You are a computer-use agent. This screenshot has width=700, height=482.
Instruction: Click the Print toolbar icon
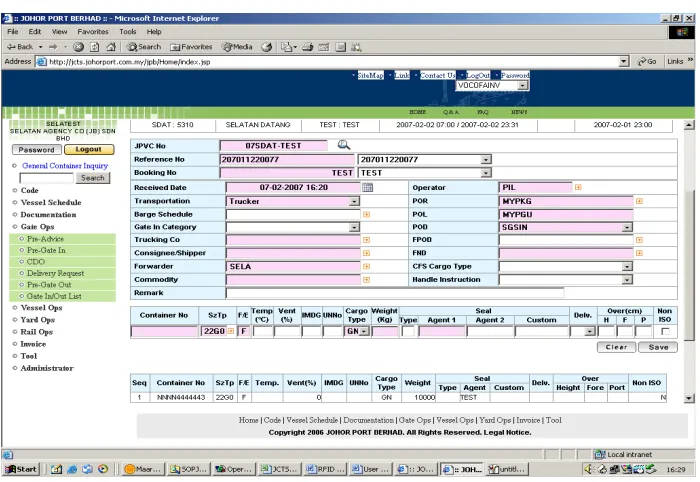click(x=307, y=47)
